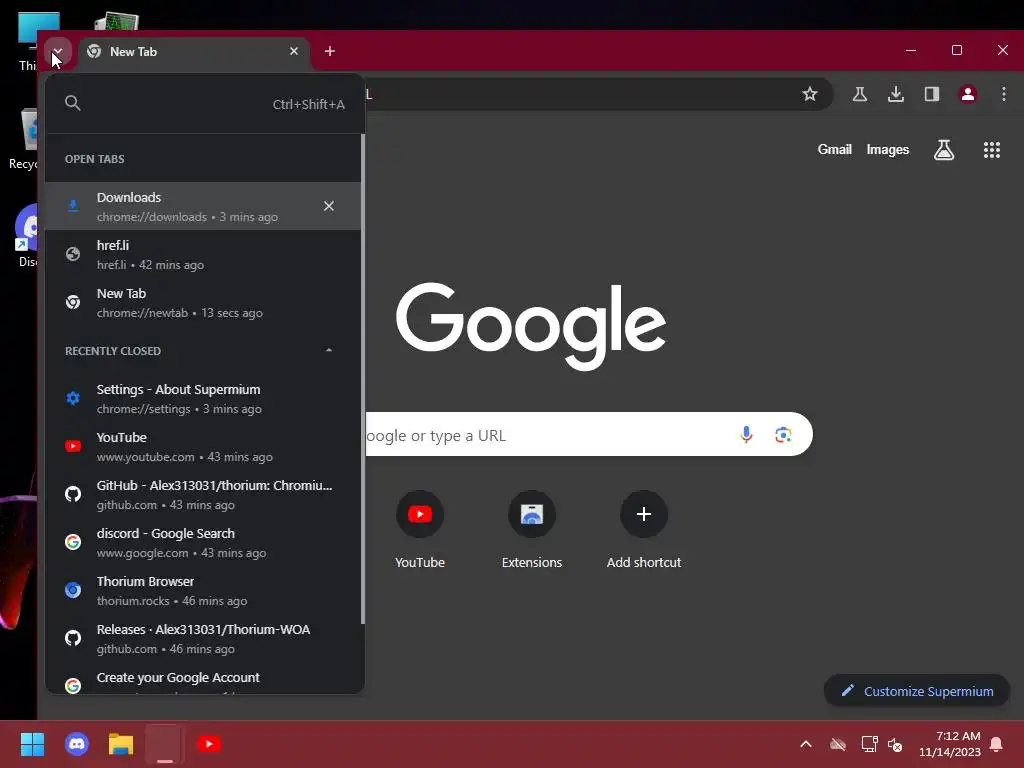Show hidden system tray icons
1024x768 pixels.
pos(806,744)
